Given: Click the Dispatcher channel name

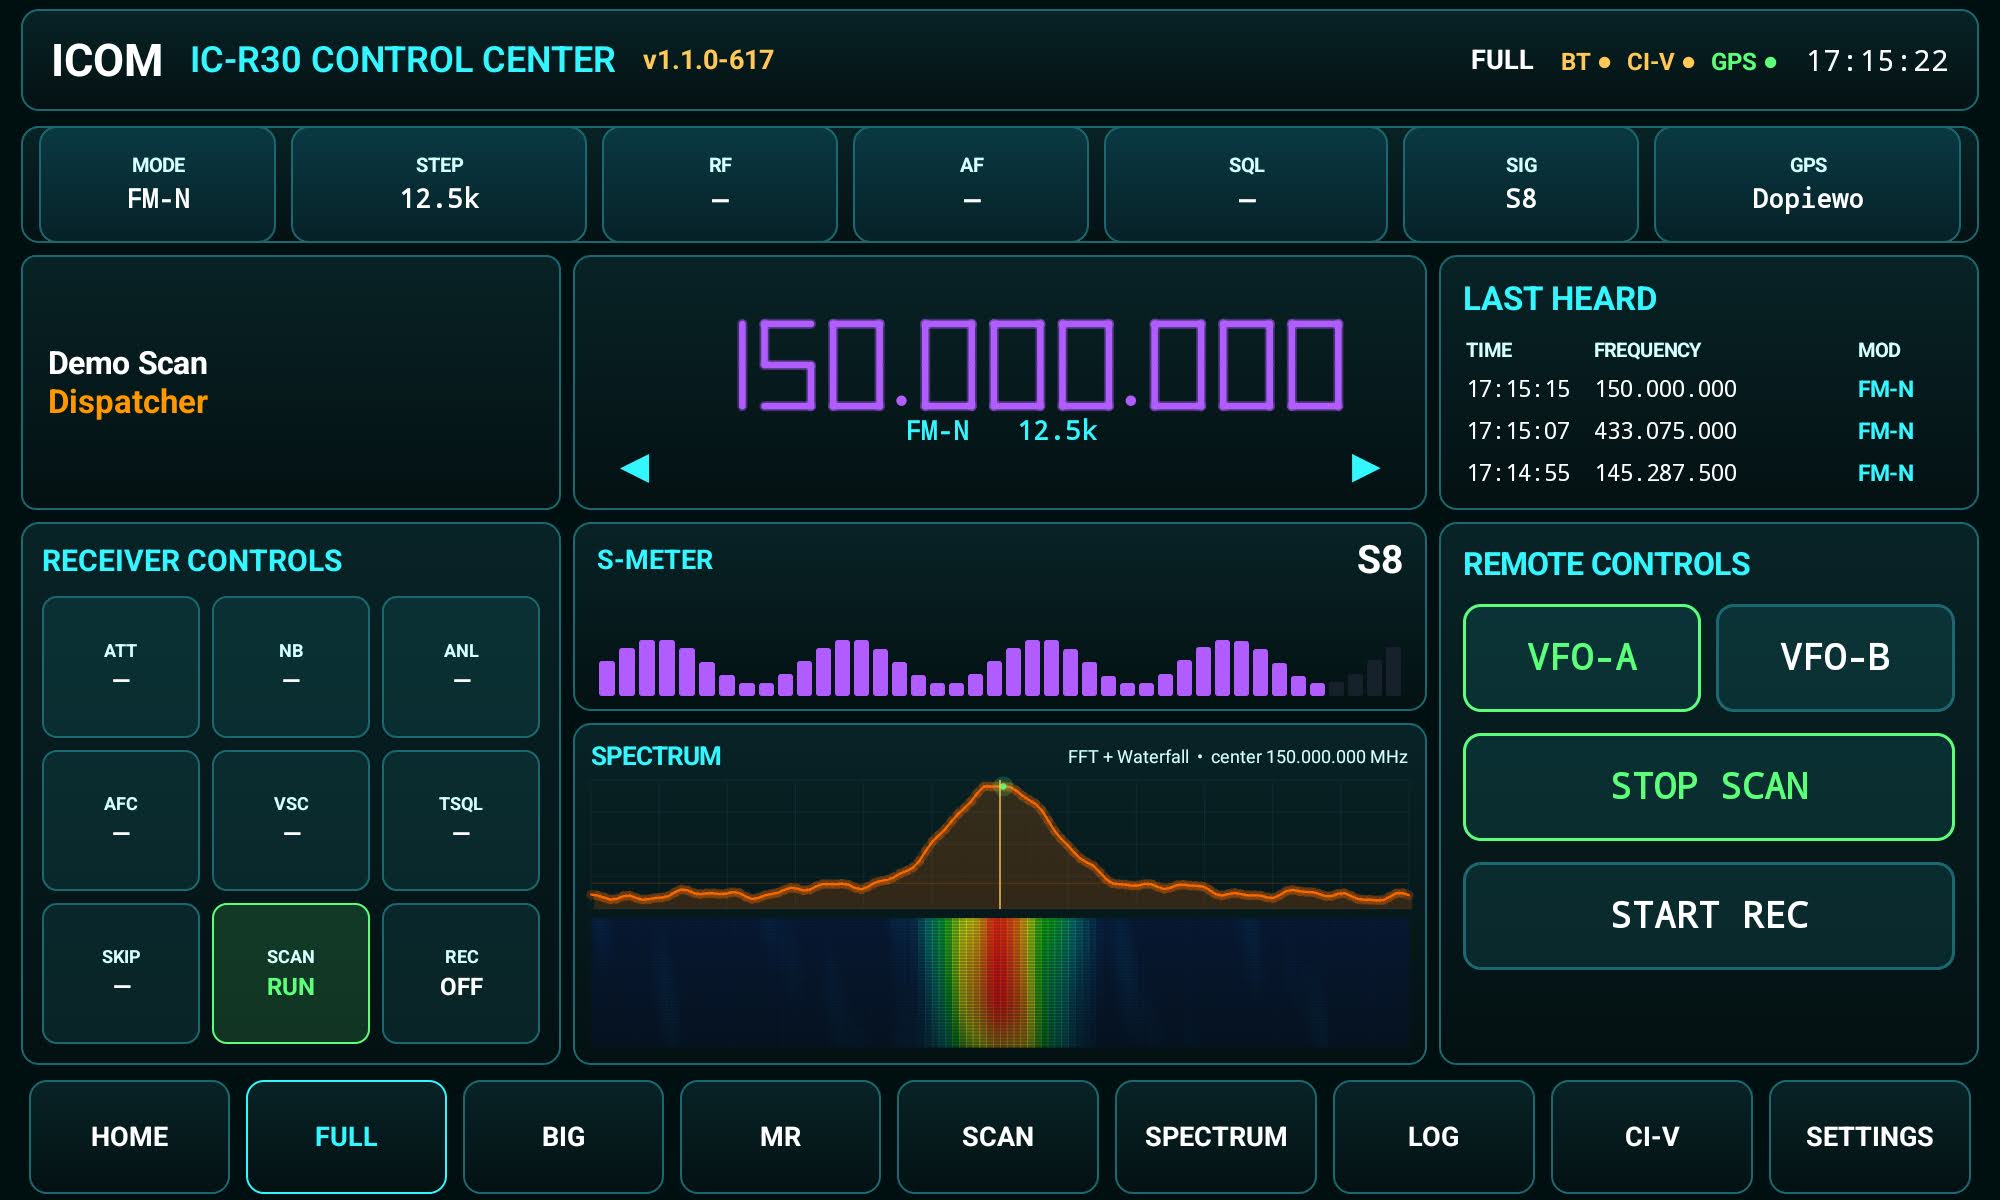Looking at the screenshot, I should tap(128, 402).
